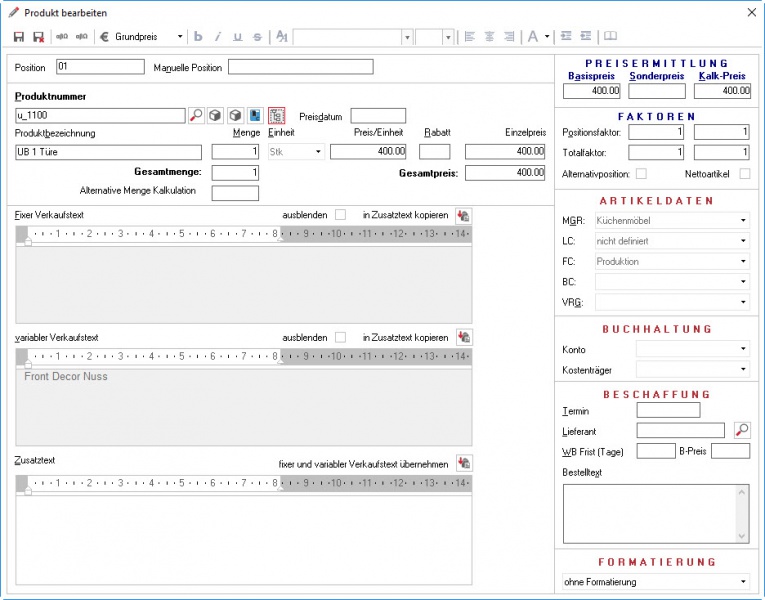Click the Alternative Menge Kalkulation field

pos(235,193)
